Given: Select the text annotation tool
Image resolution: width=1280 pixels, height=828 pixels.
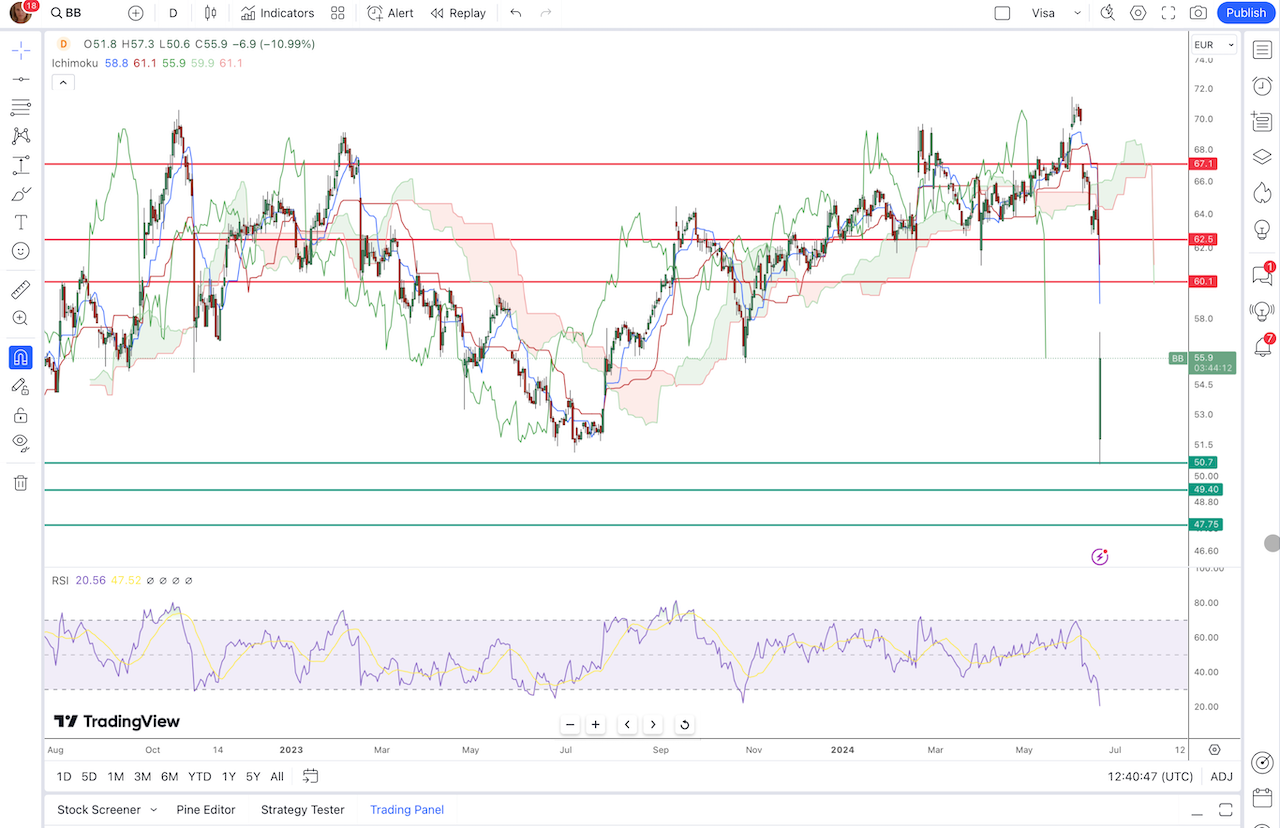Looking at the screenshot, I should (x=20, y=222).
